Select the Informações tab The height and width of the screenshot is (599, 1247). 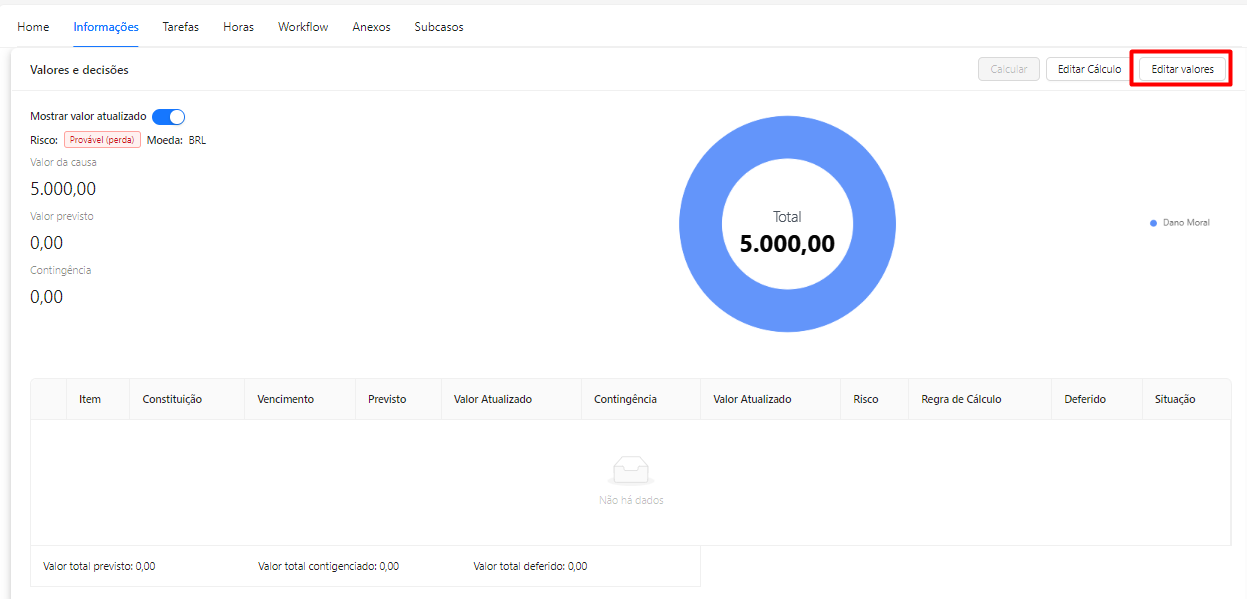[x=106, y=27]
